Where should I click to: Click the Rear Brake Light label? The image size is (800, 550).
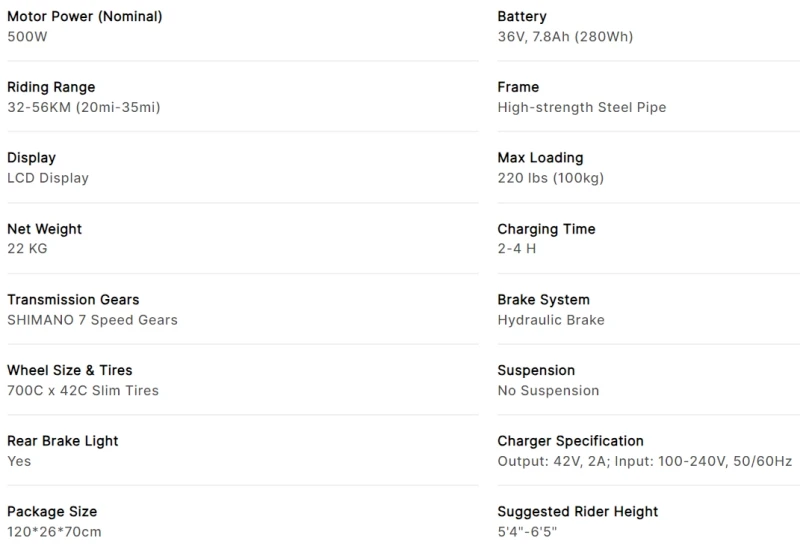pos(63,441)
